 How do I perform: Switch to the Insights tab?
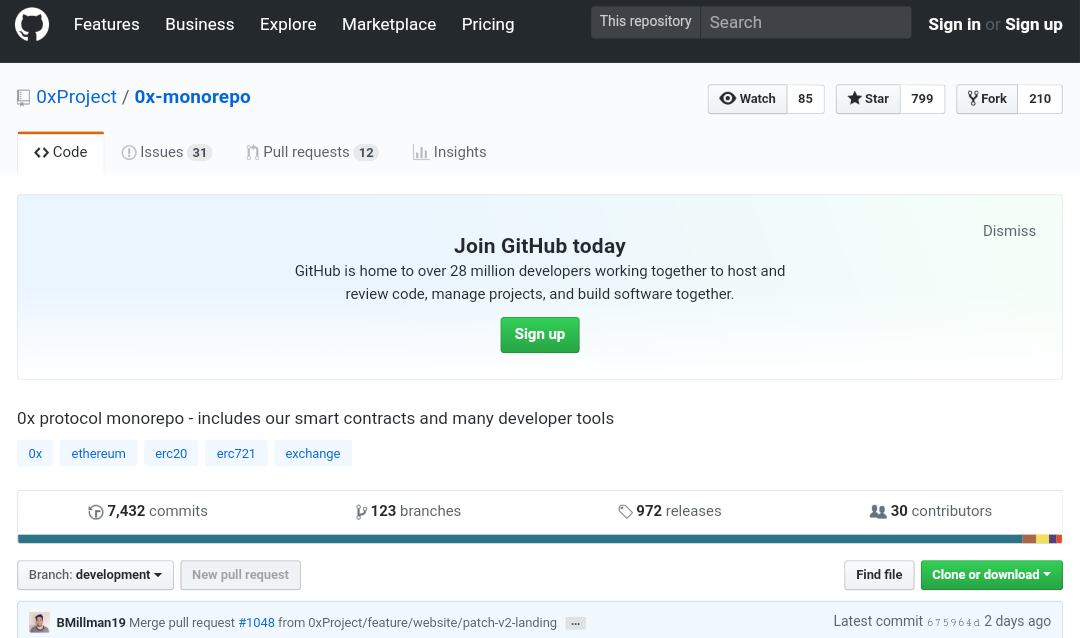[449, 152]
